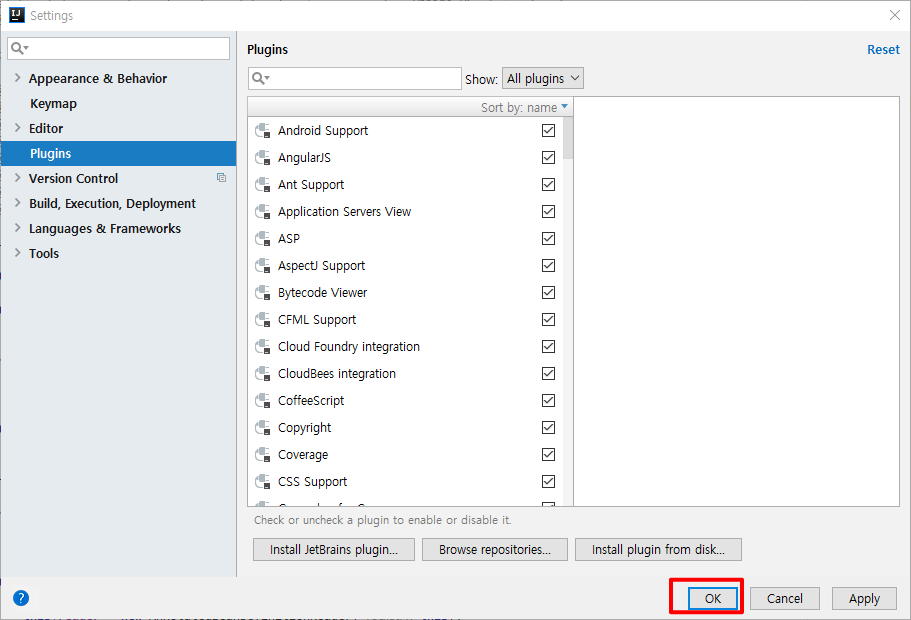
Task: Expand the Appearance & Behavior tree node
Action: pos(17,78)
